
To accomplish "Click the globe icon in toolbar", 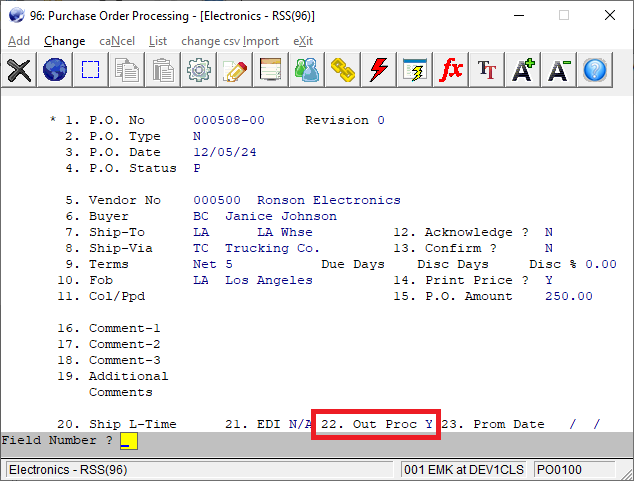I will 55,69.
